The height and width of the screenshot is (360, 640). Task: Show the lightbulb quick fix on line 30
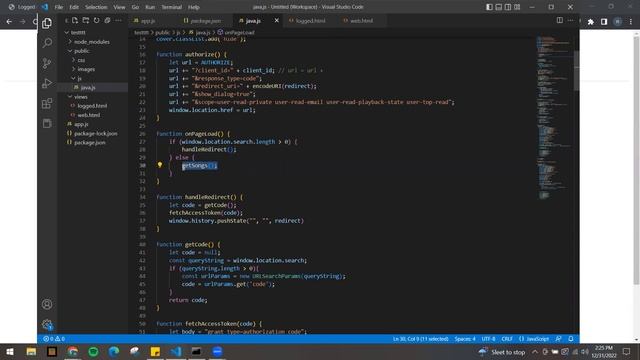coord(160,165)
